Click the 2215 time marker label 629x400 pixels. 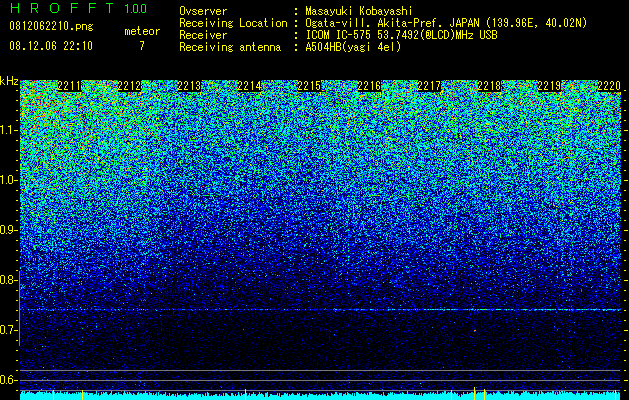309,86
